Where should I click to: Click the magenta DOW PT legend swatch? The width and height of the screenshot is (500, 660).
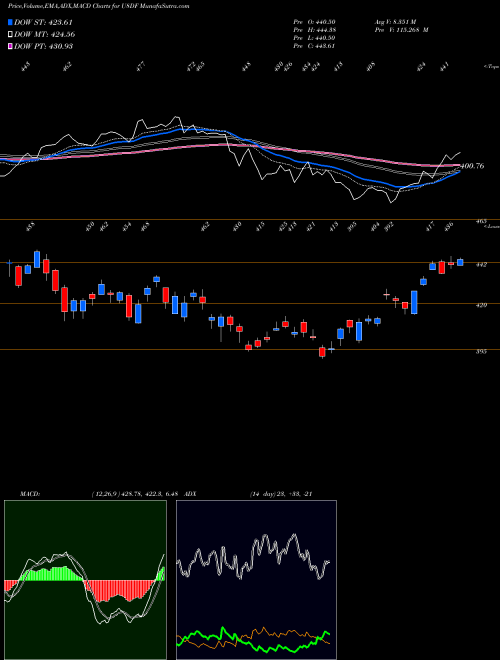(x=10, y=46)
